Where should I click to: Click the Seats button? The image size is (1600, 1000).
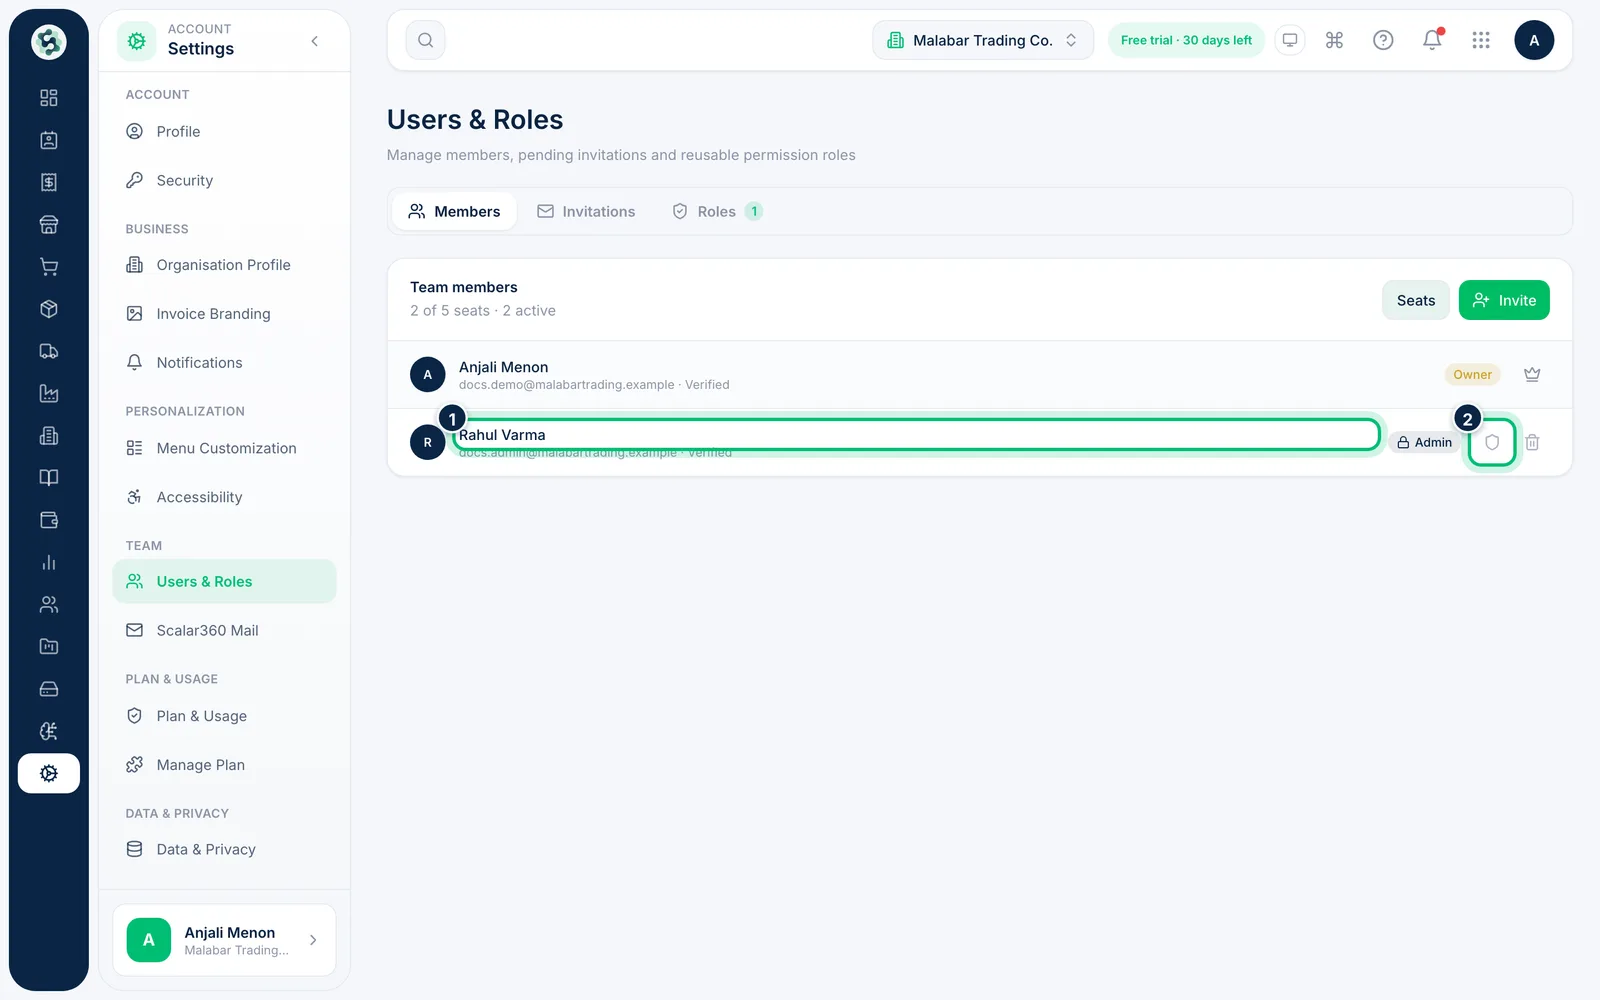(1416, 300)
